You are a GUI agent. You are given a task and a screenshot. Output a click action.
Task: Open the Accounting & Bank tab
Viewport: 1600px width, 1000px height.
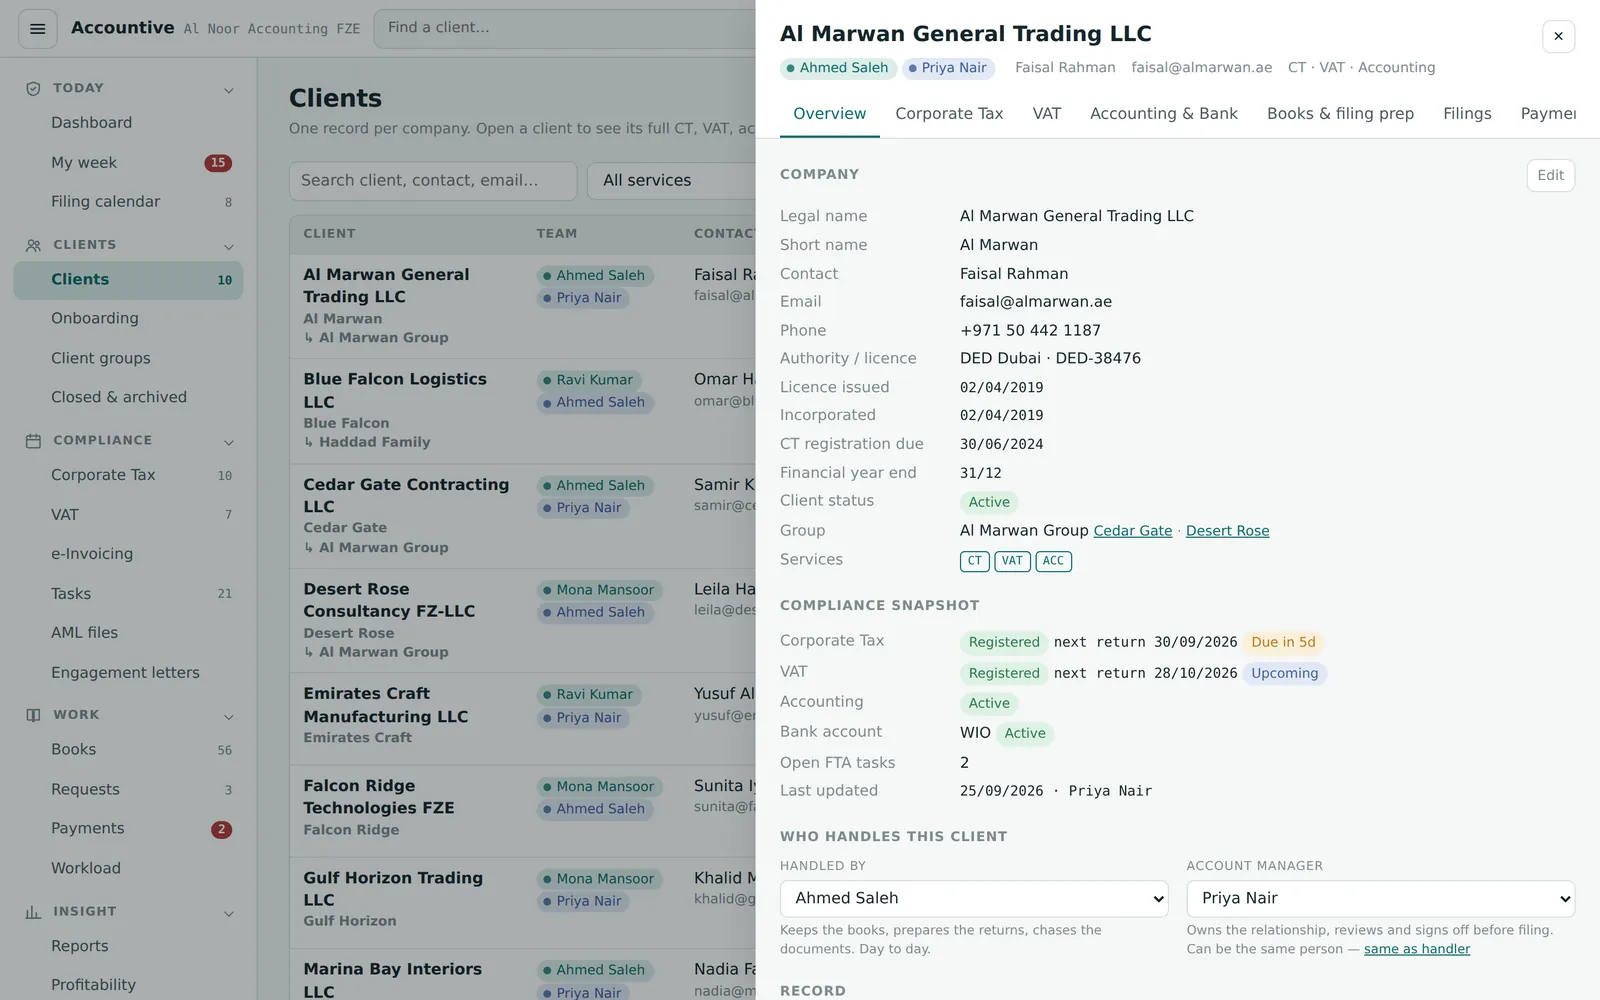tap(1164, 114)
